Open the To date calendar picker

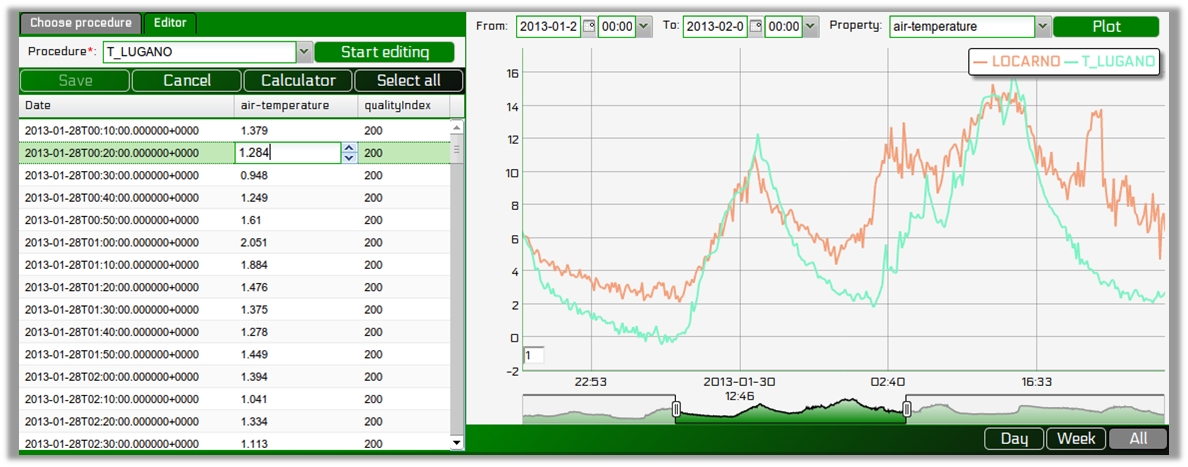point(755,27)
